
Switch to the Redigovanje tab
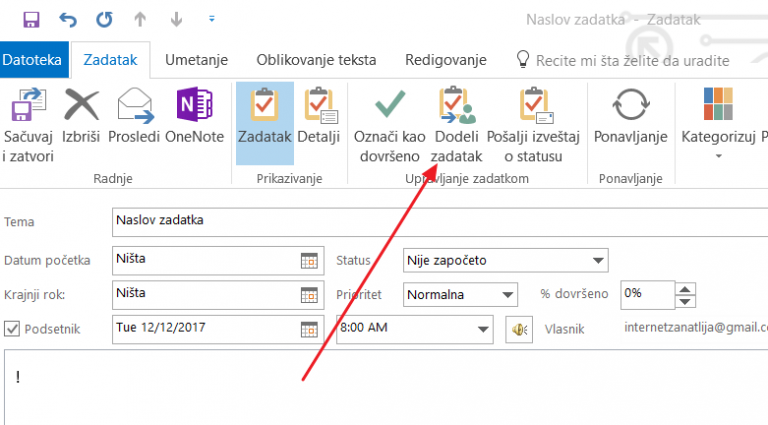tap(446, 60)
